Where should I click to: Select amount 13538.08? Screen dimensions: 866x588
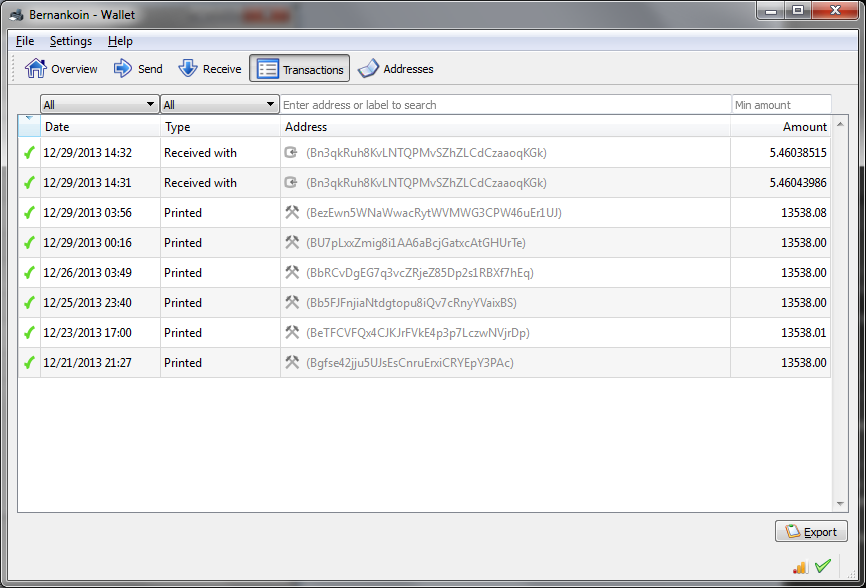tap(804, 213)
